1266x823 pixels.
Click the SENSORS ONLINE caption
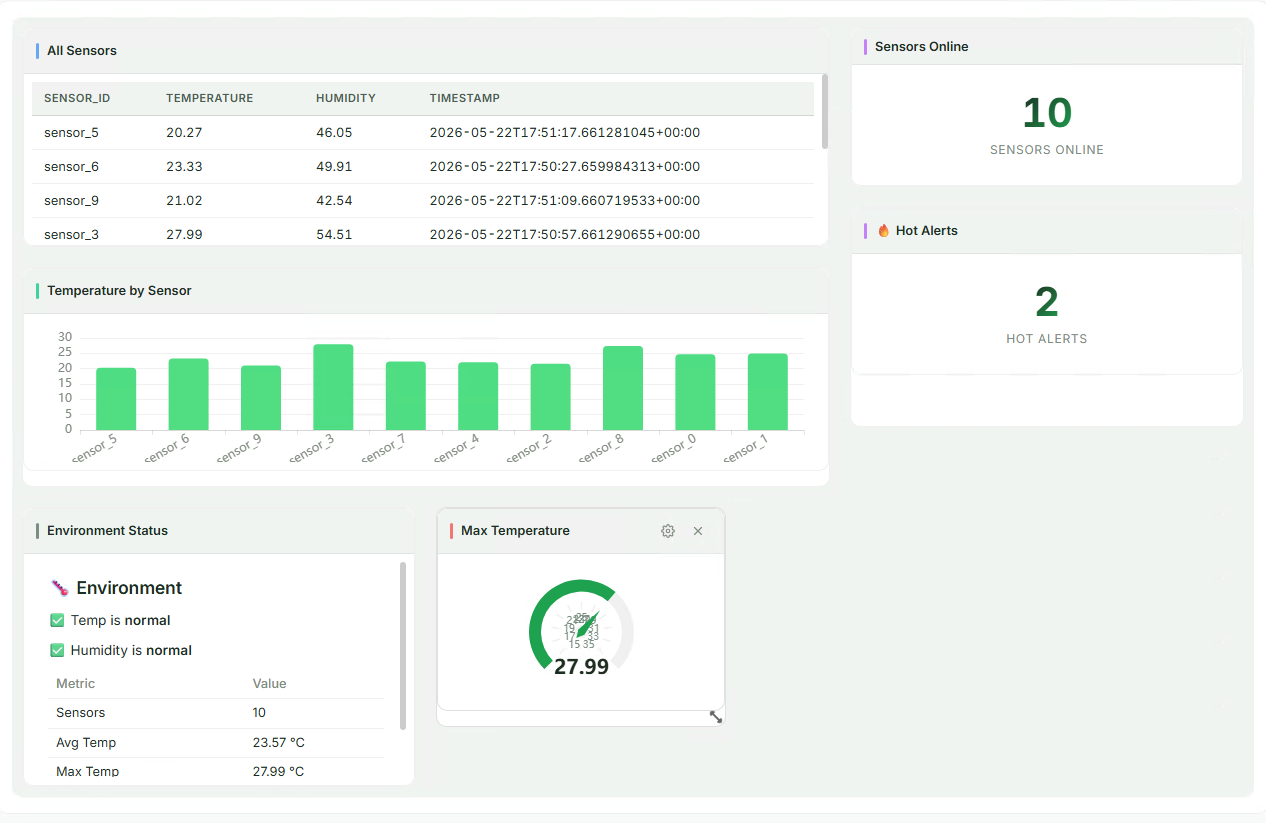coord(1047,150)
